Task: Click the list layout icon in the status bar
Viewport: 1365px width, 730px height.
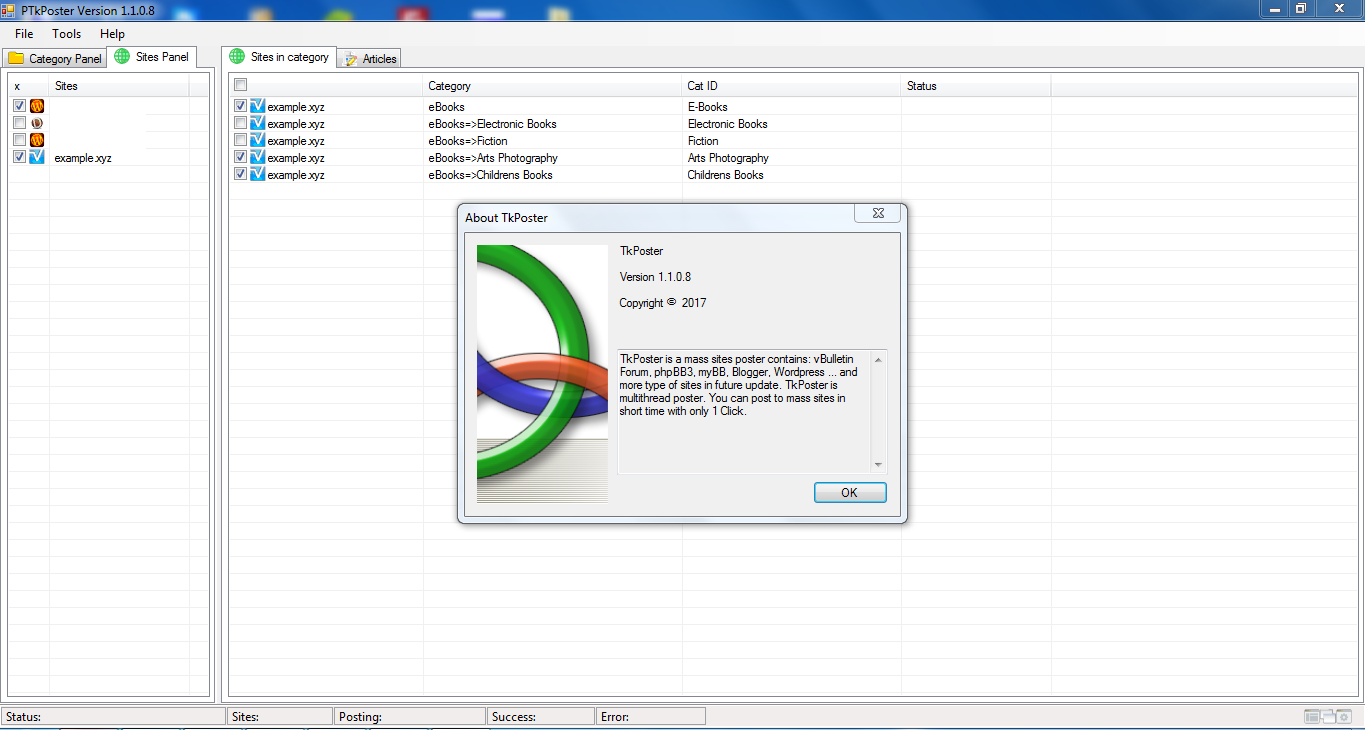Action: click(1312, 716)
